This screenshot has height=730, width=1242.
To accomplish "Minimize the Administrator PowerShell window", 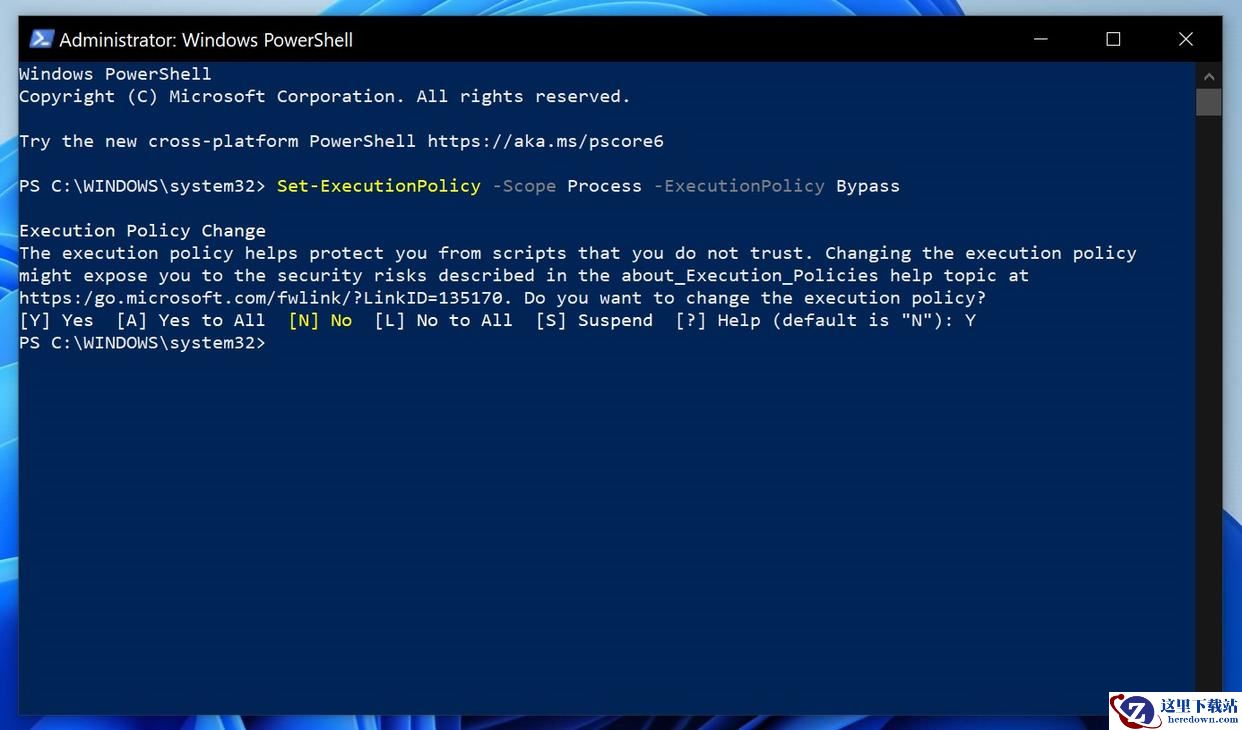I will tap(1041, 40).
